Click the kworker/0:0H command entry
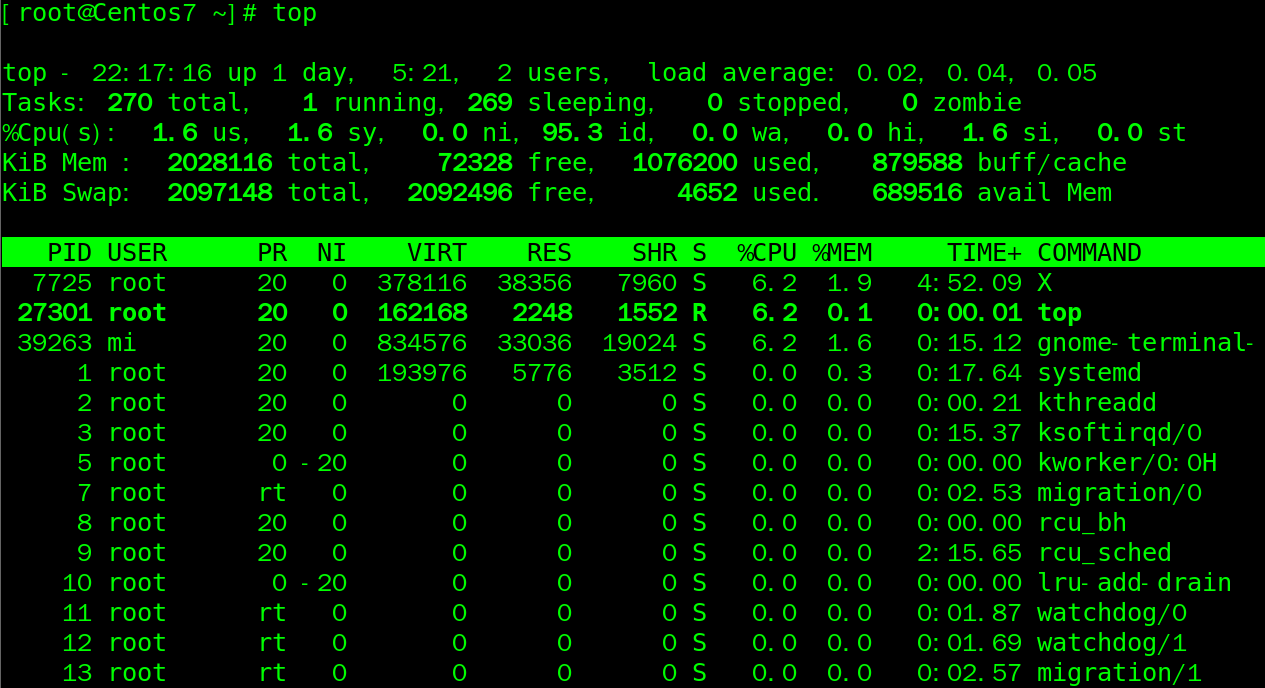 coord(1127,463)
